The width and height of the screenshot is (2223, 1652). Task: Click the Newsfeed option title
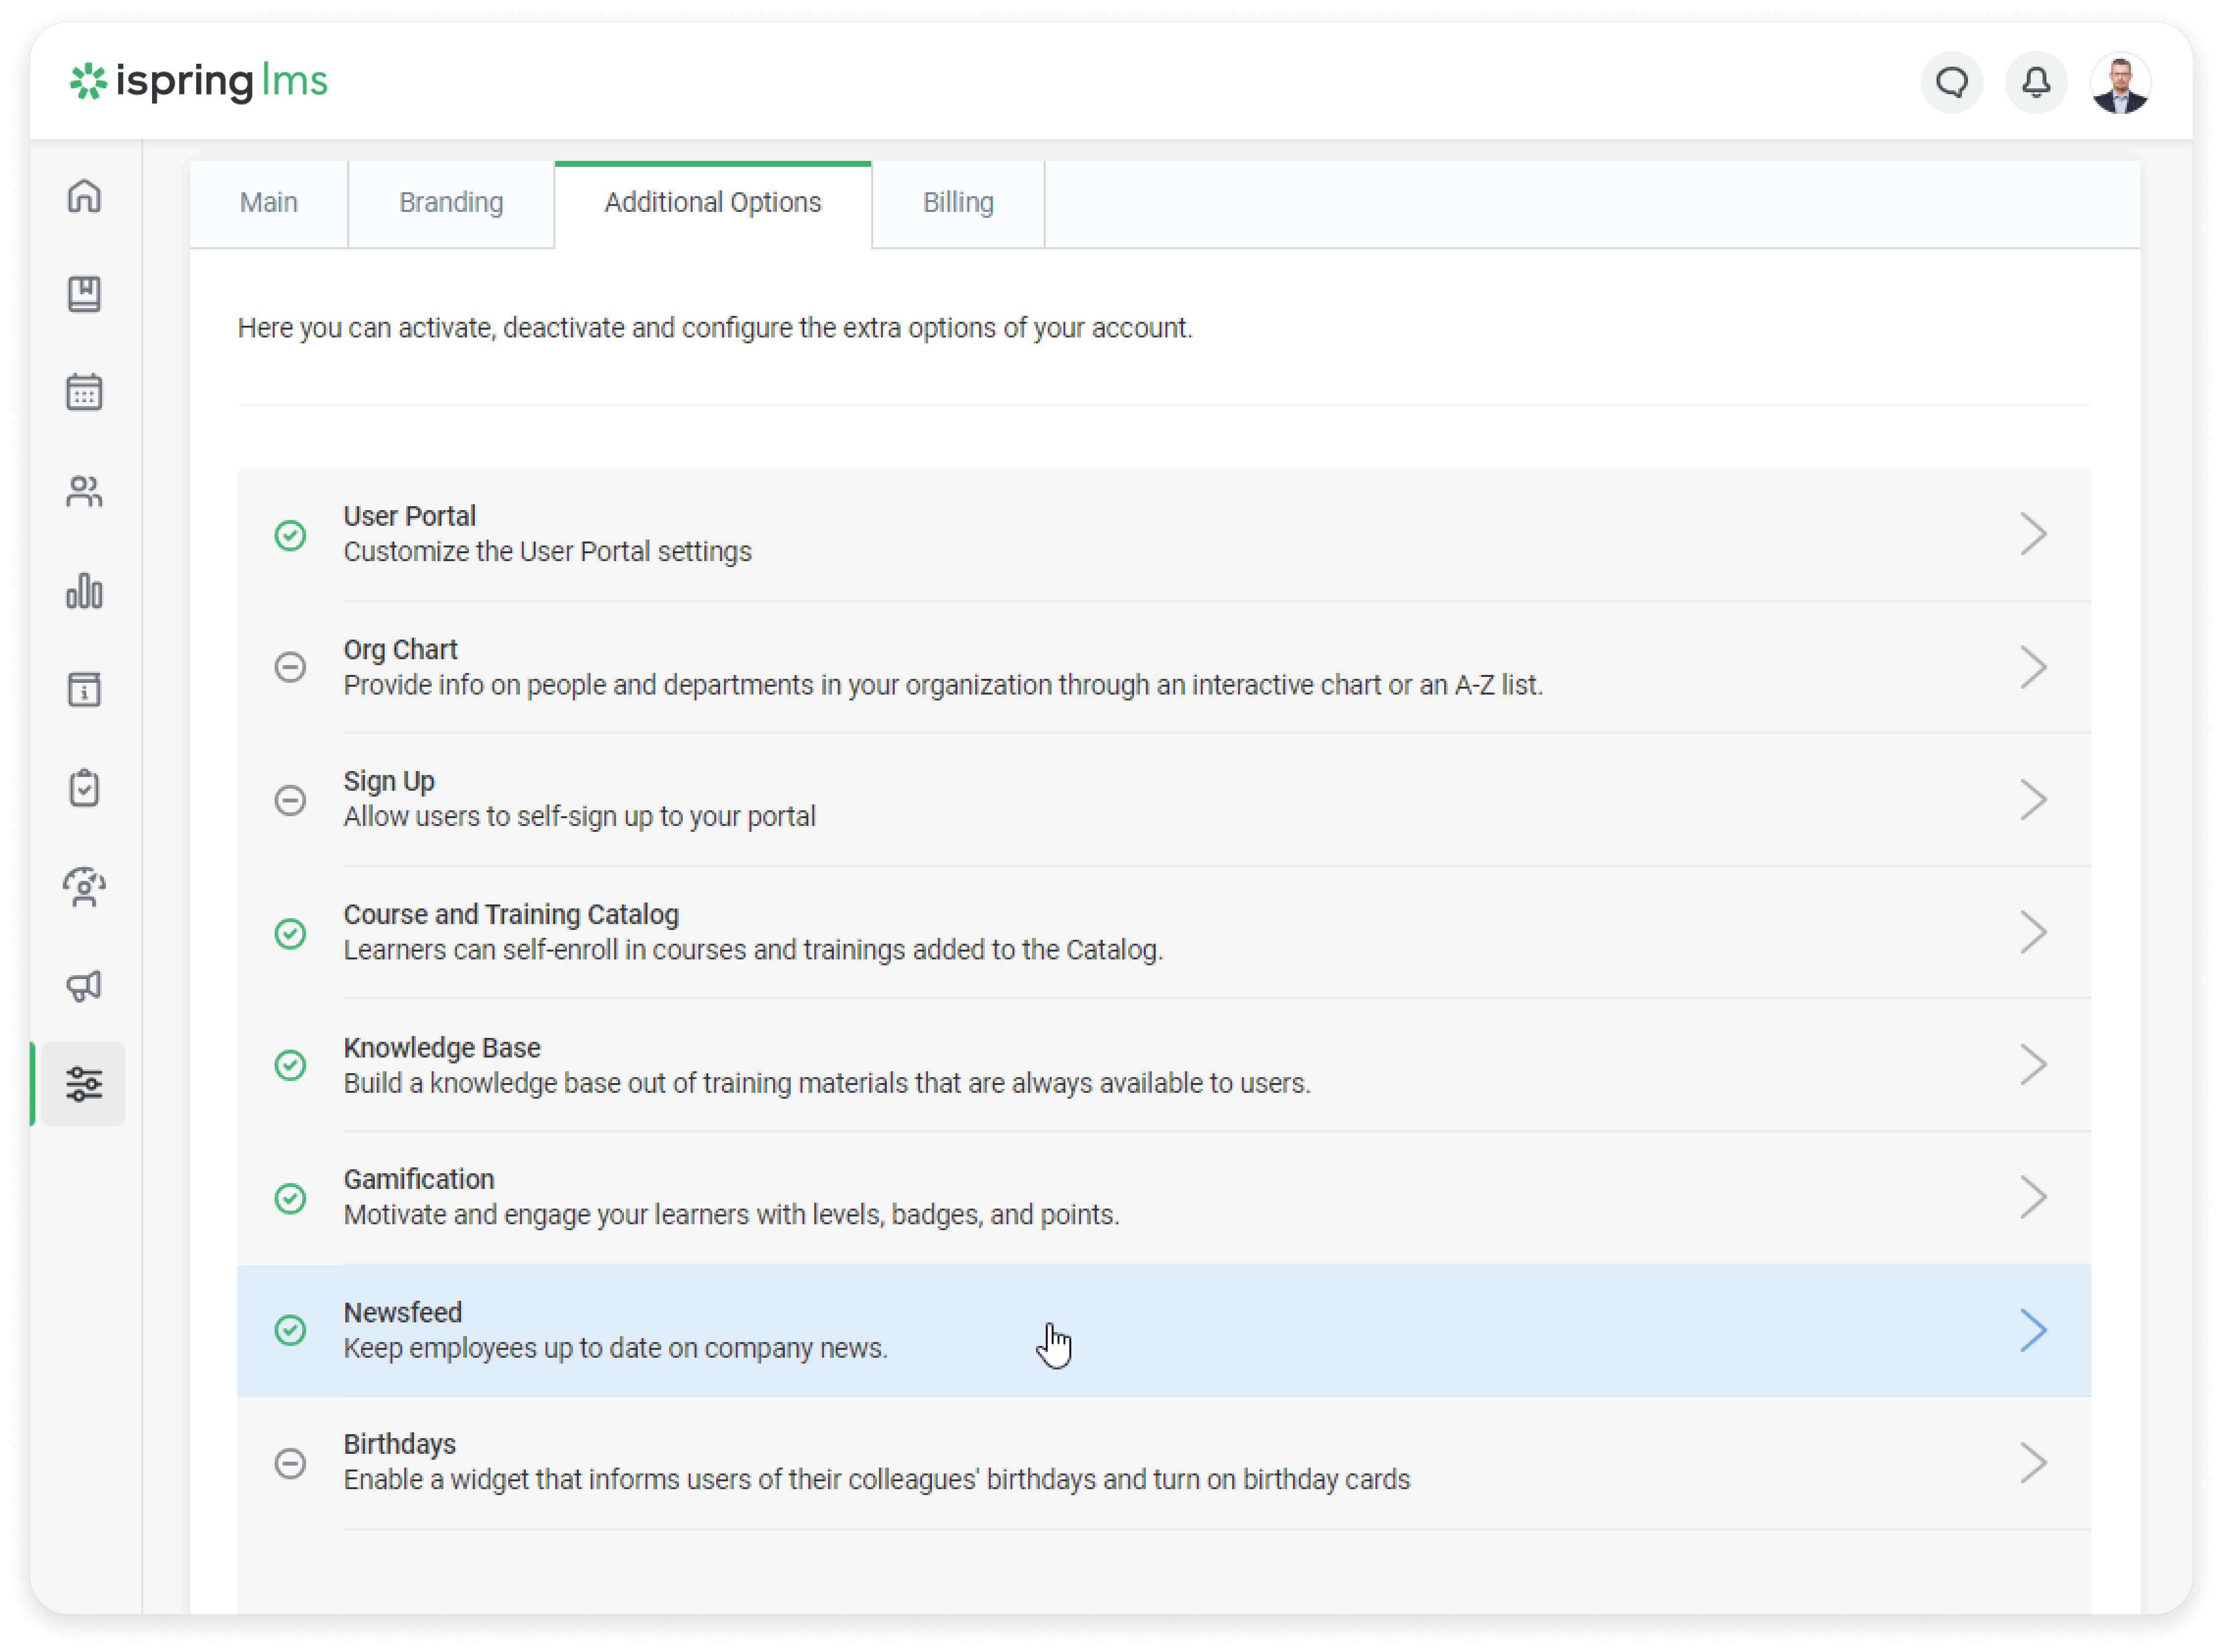pos(403,1312)
